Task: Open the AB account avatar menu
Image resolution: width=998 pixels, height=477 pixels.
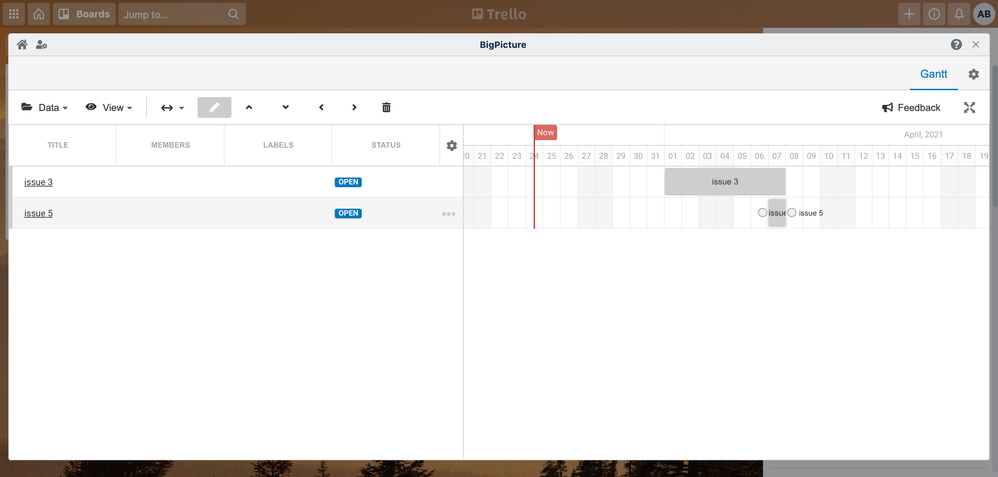Action: click(x=984, y=14)
